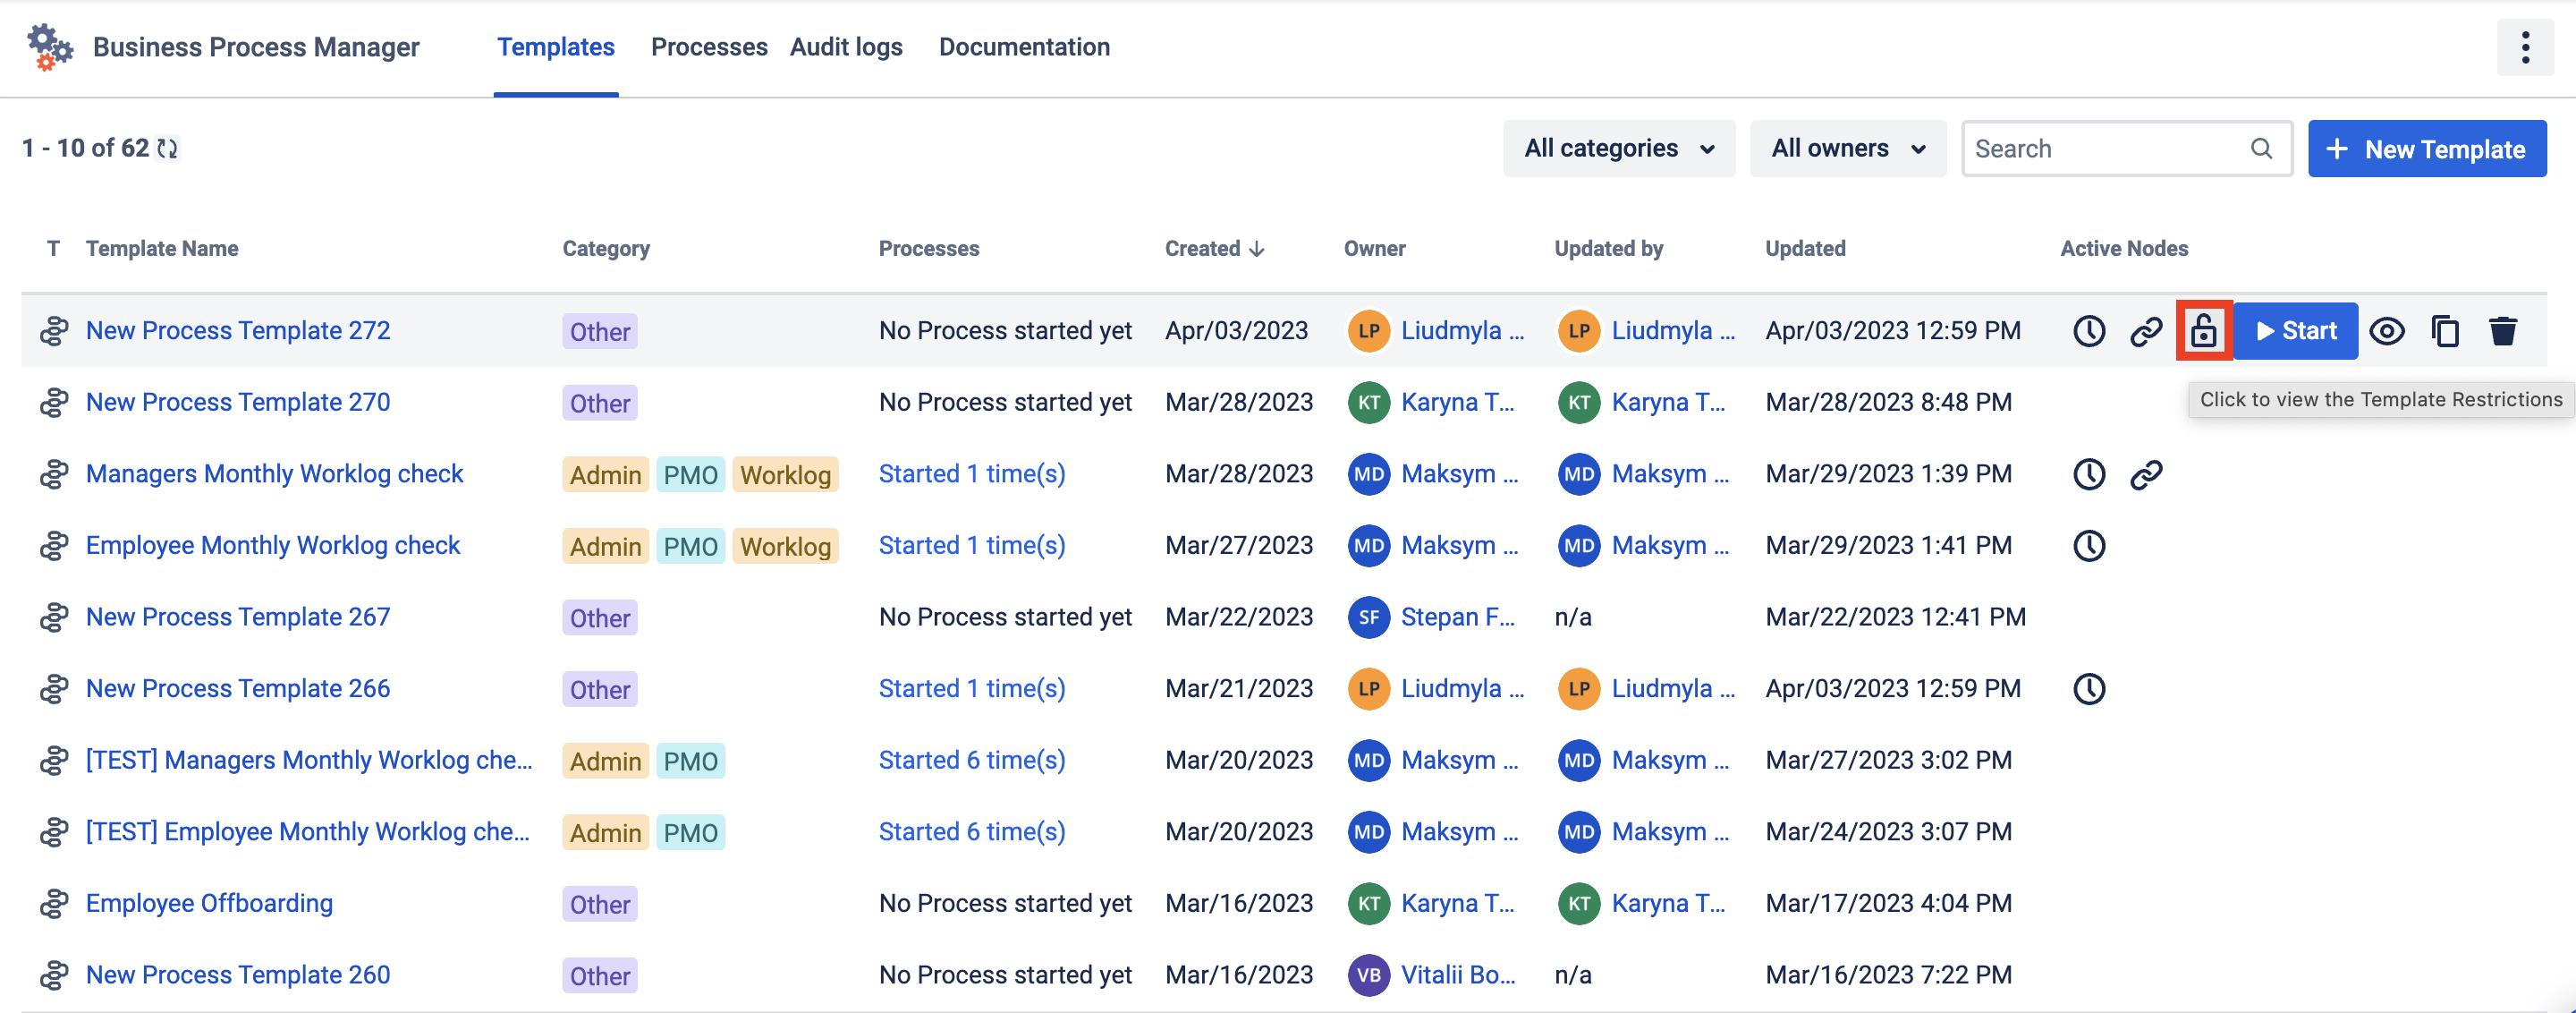Sort by the Created column header
2576x1013 pixels.
click(1213, 248)
